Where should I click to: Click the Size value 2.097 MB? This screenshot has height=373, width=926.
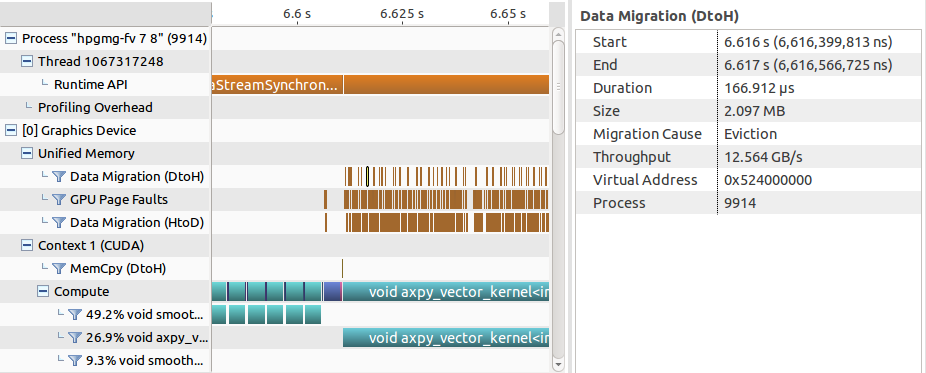(x=754, y=111)
